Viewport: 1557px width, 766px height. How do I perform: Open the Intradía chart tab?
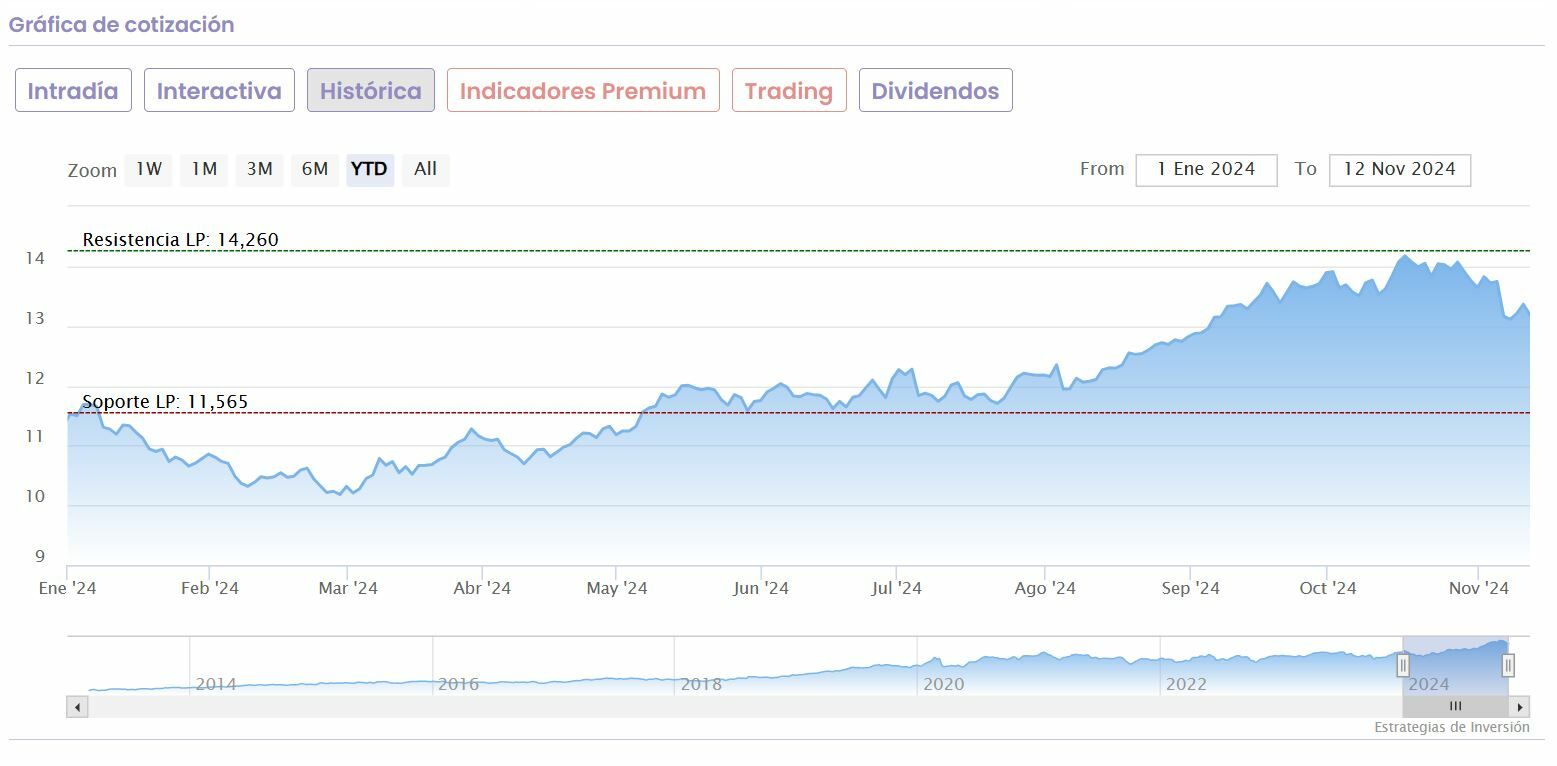coord(73,91)
